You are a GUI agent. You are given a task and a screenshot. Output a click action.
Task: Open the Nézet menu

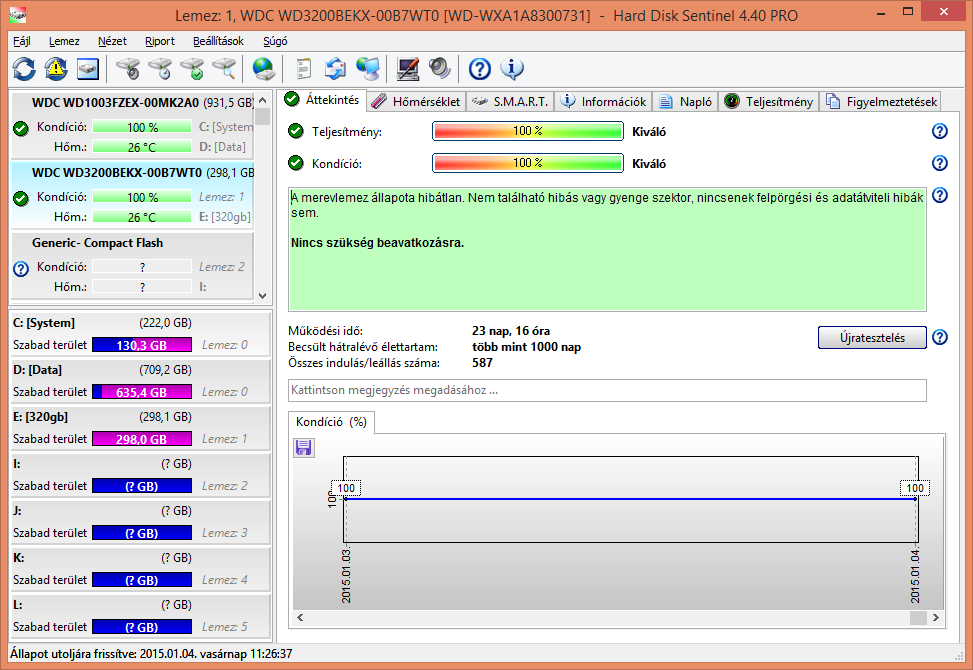pyautogui.click(x=112, y=41)
